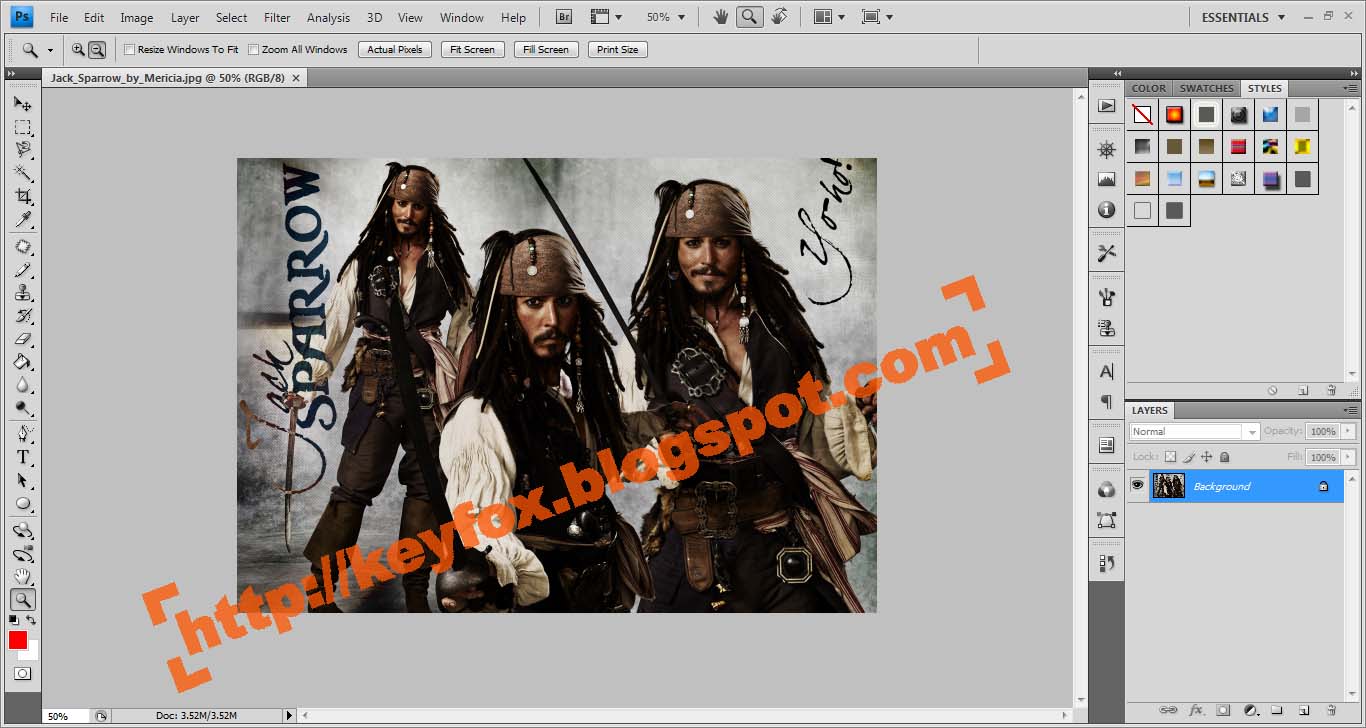Select the History Brush tool
Image resolution: width=1366 pixels, height=728 pixels.
point(22,316)
